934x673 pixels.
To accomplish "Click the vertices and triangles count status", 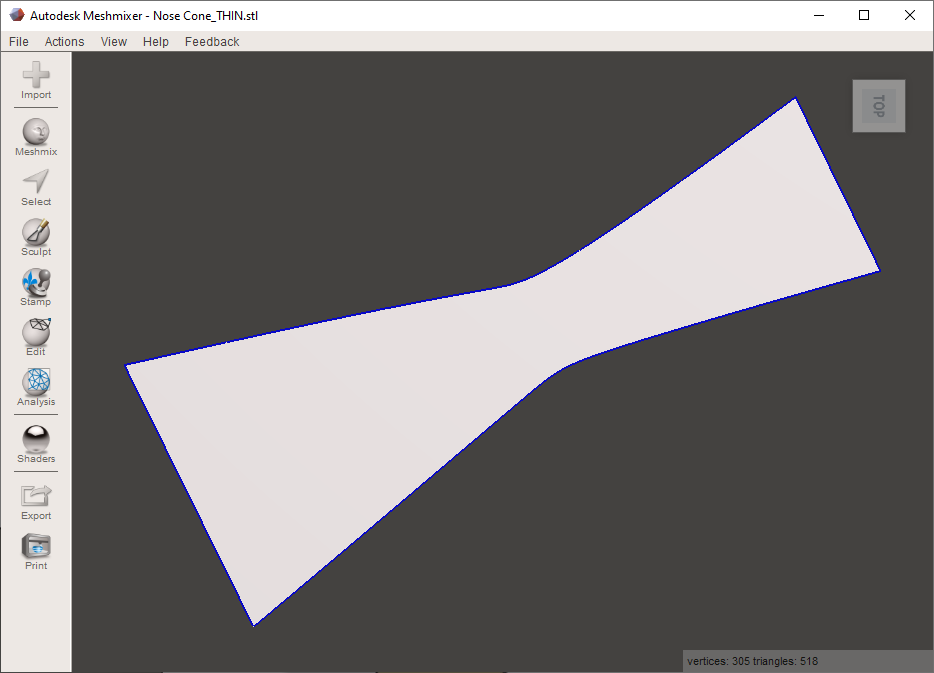I will tap(752, 661).
